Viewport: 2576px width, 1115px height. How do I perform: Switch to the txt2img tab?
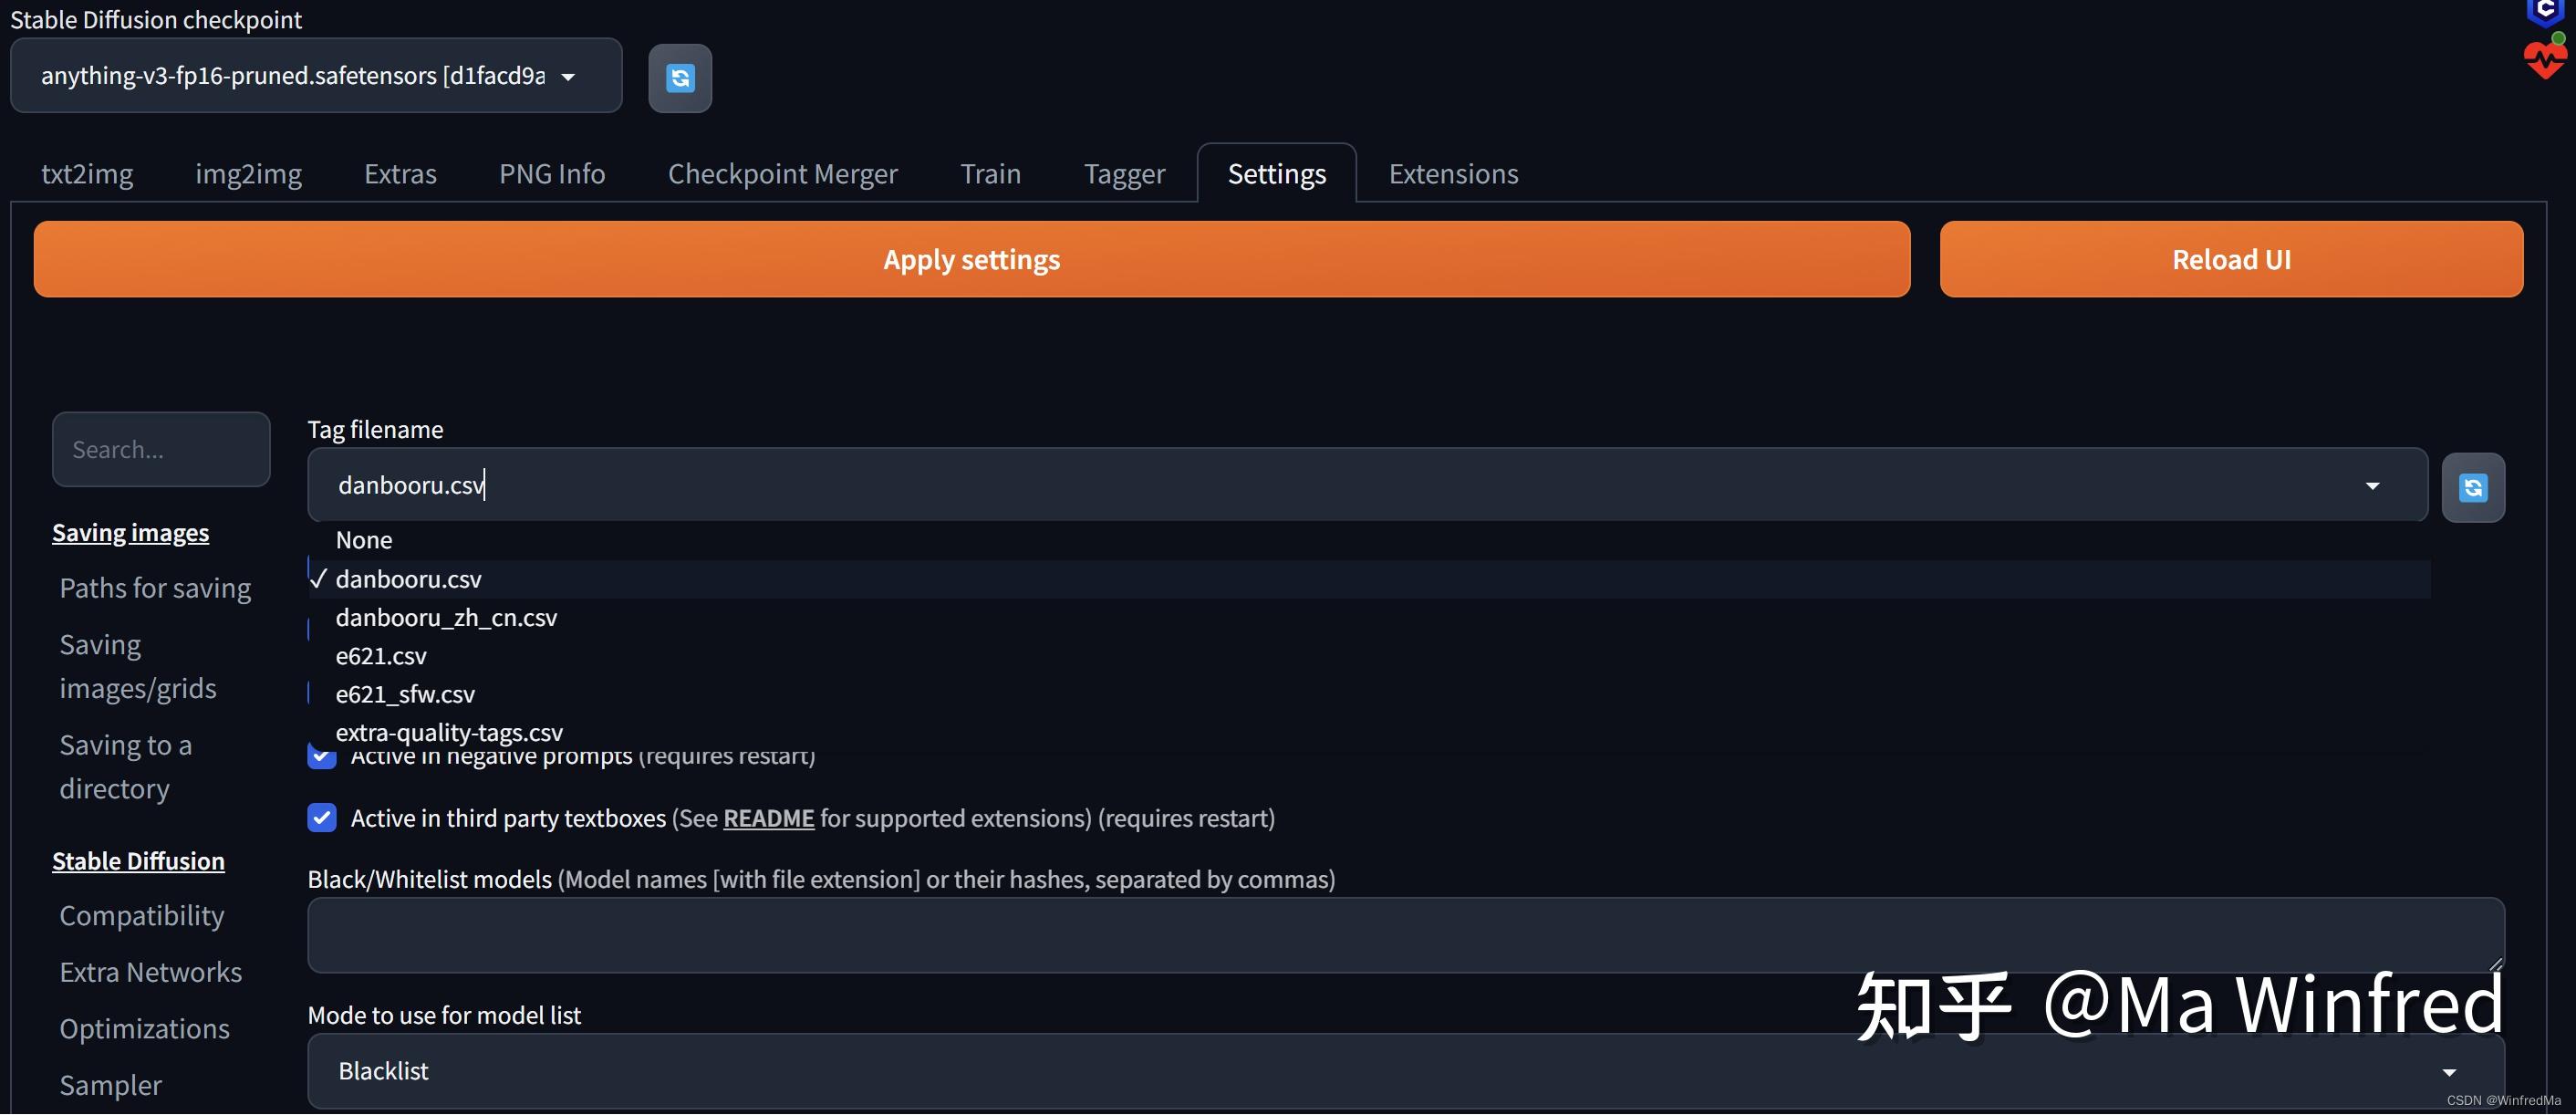(87, 174)
